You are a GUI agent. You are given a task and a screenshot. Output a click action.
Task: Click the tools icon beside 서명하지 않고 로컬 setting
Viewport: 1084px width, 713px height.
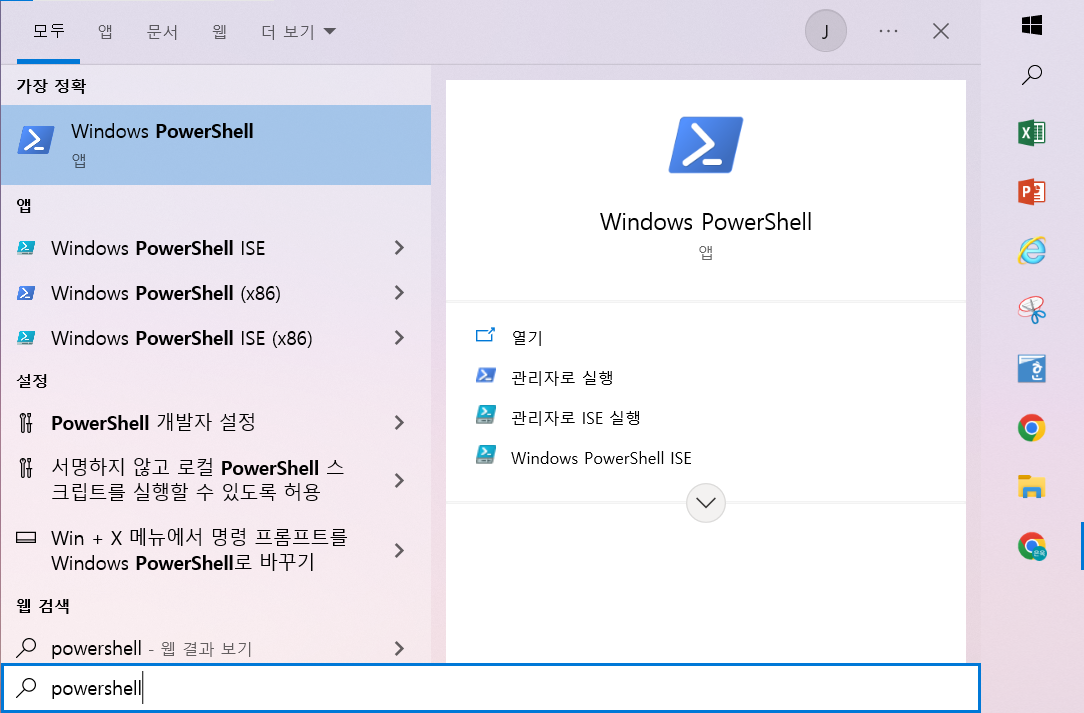click(26, 468)
